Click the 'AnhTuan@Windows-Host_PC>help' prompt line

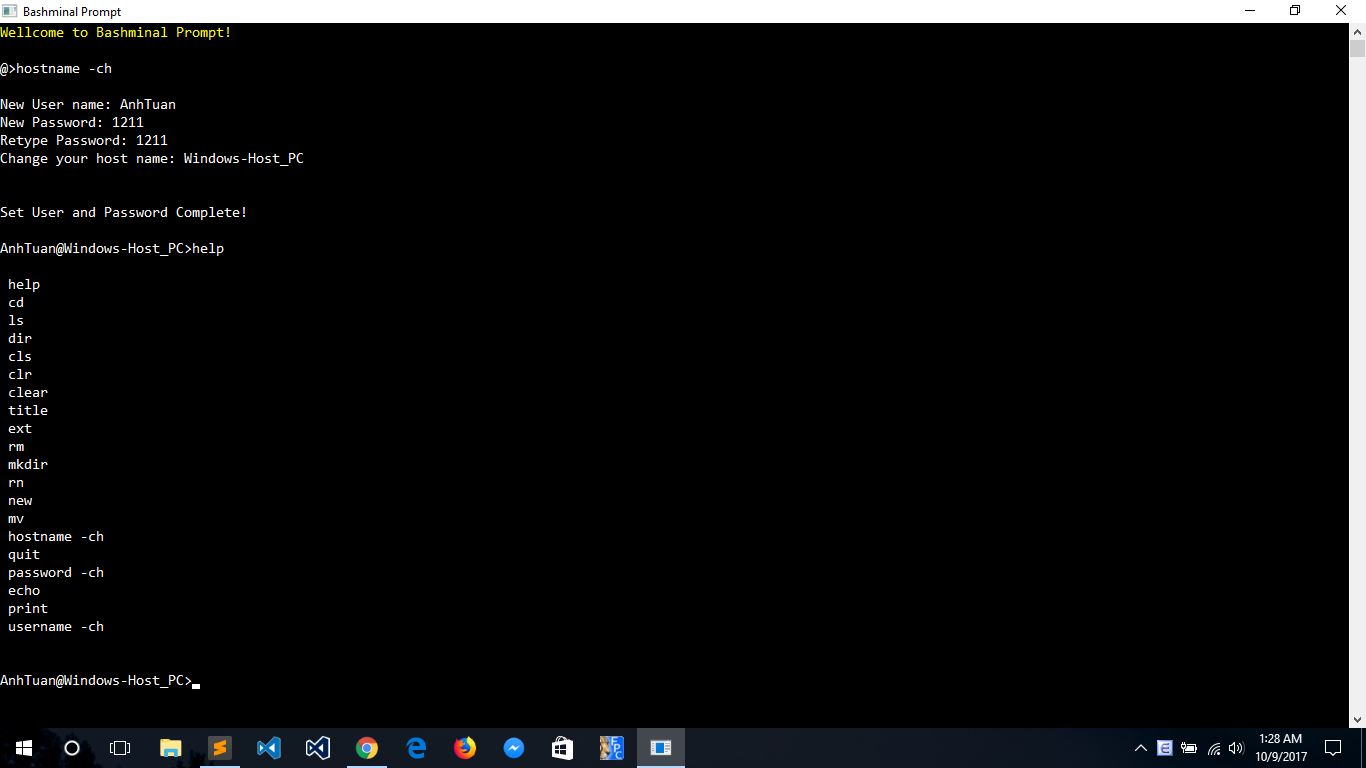(112, 248)
